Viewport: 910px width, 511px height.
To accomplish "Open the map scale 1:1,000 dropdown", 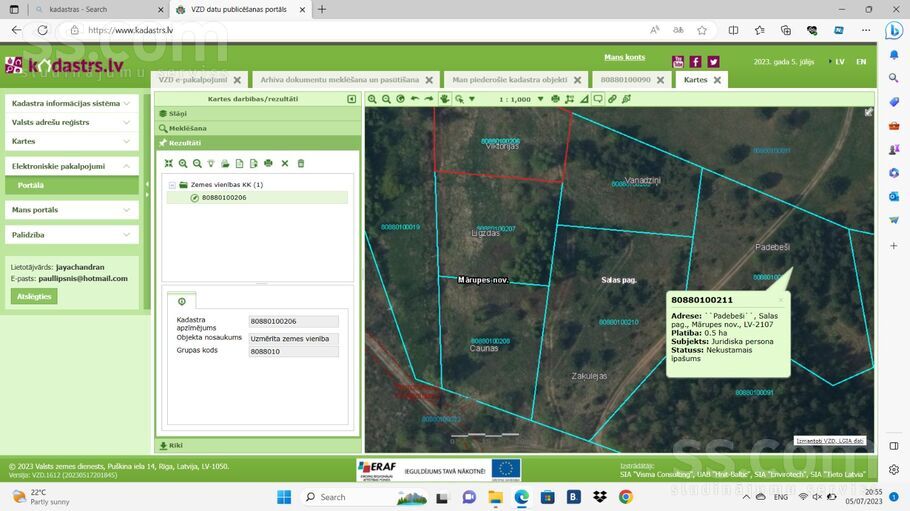I will 540,99.
